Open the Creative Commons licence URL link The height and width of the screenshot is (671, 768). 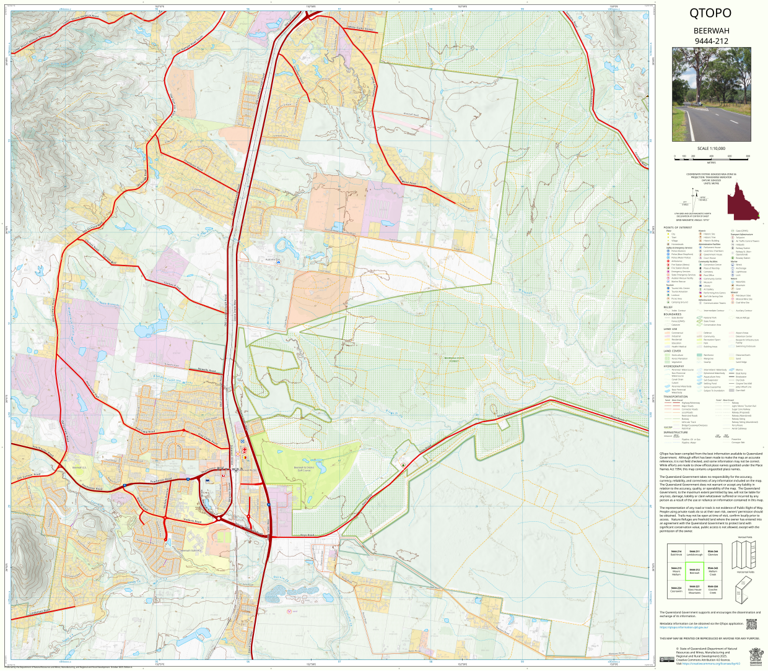[x=711, y=663]
